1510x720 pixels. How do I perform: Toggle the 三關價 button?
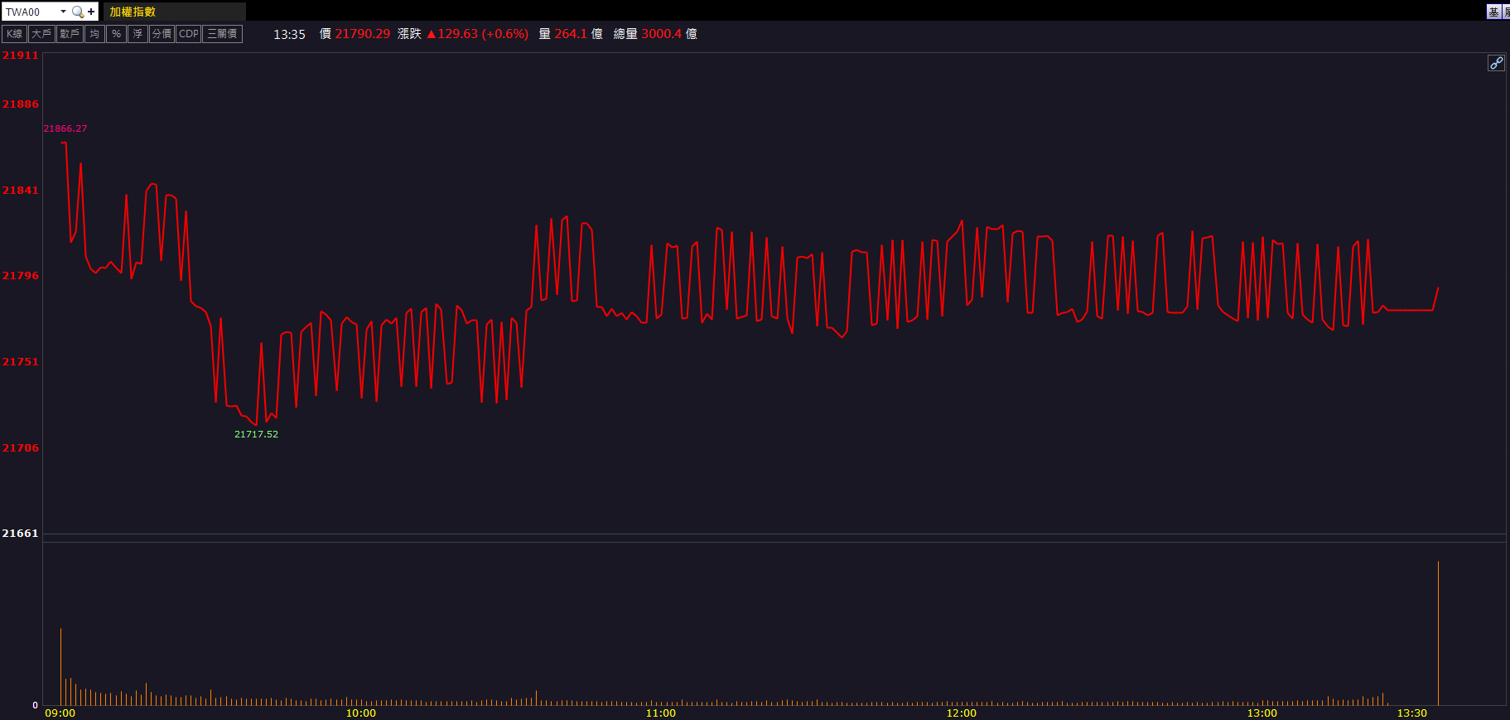click(222, 34)
